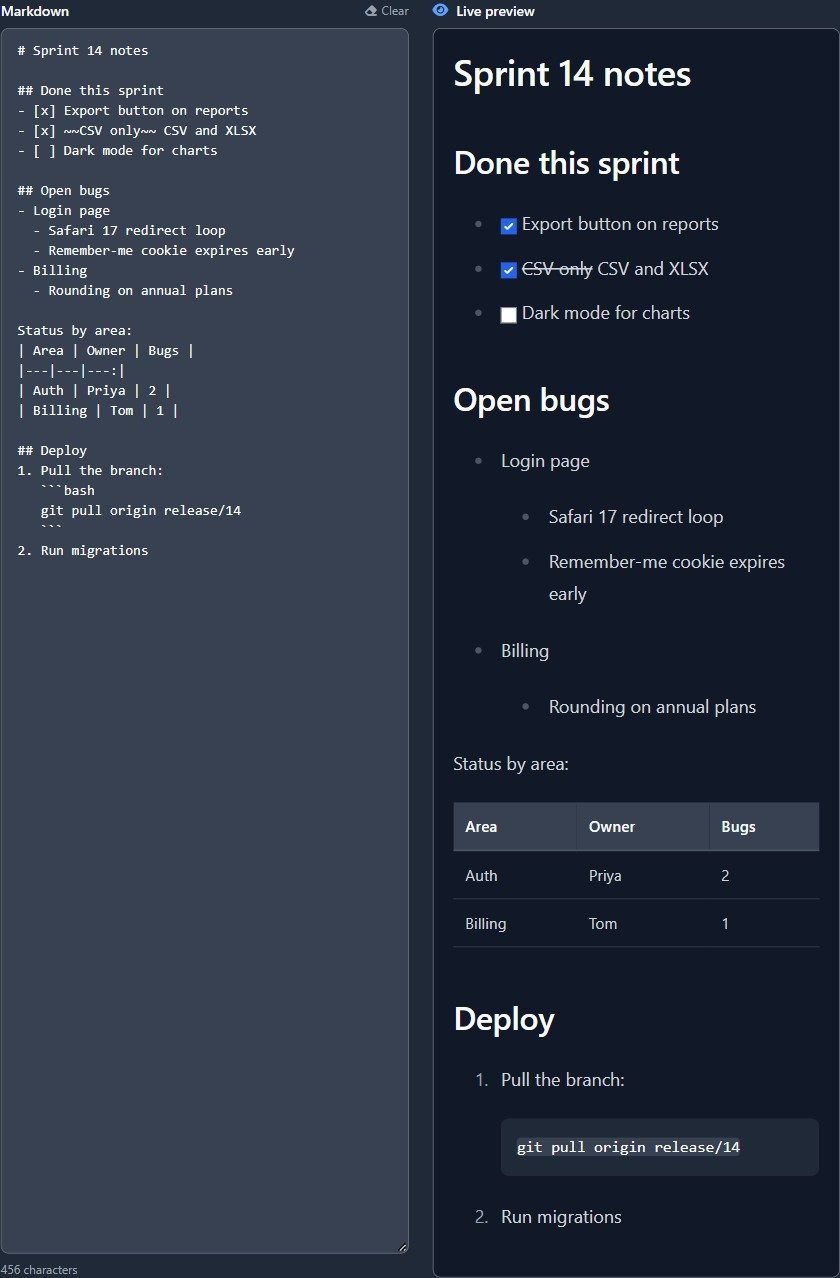The width and height of the screenshot is (840, 1278).
Task: Click the eraser icon beside Clear
Action: pyautogui.click(x=371, y=11)
